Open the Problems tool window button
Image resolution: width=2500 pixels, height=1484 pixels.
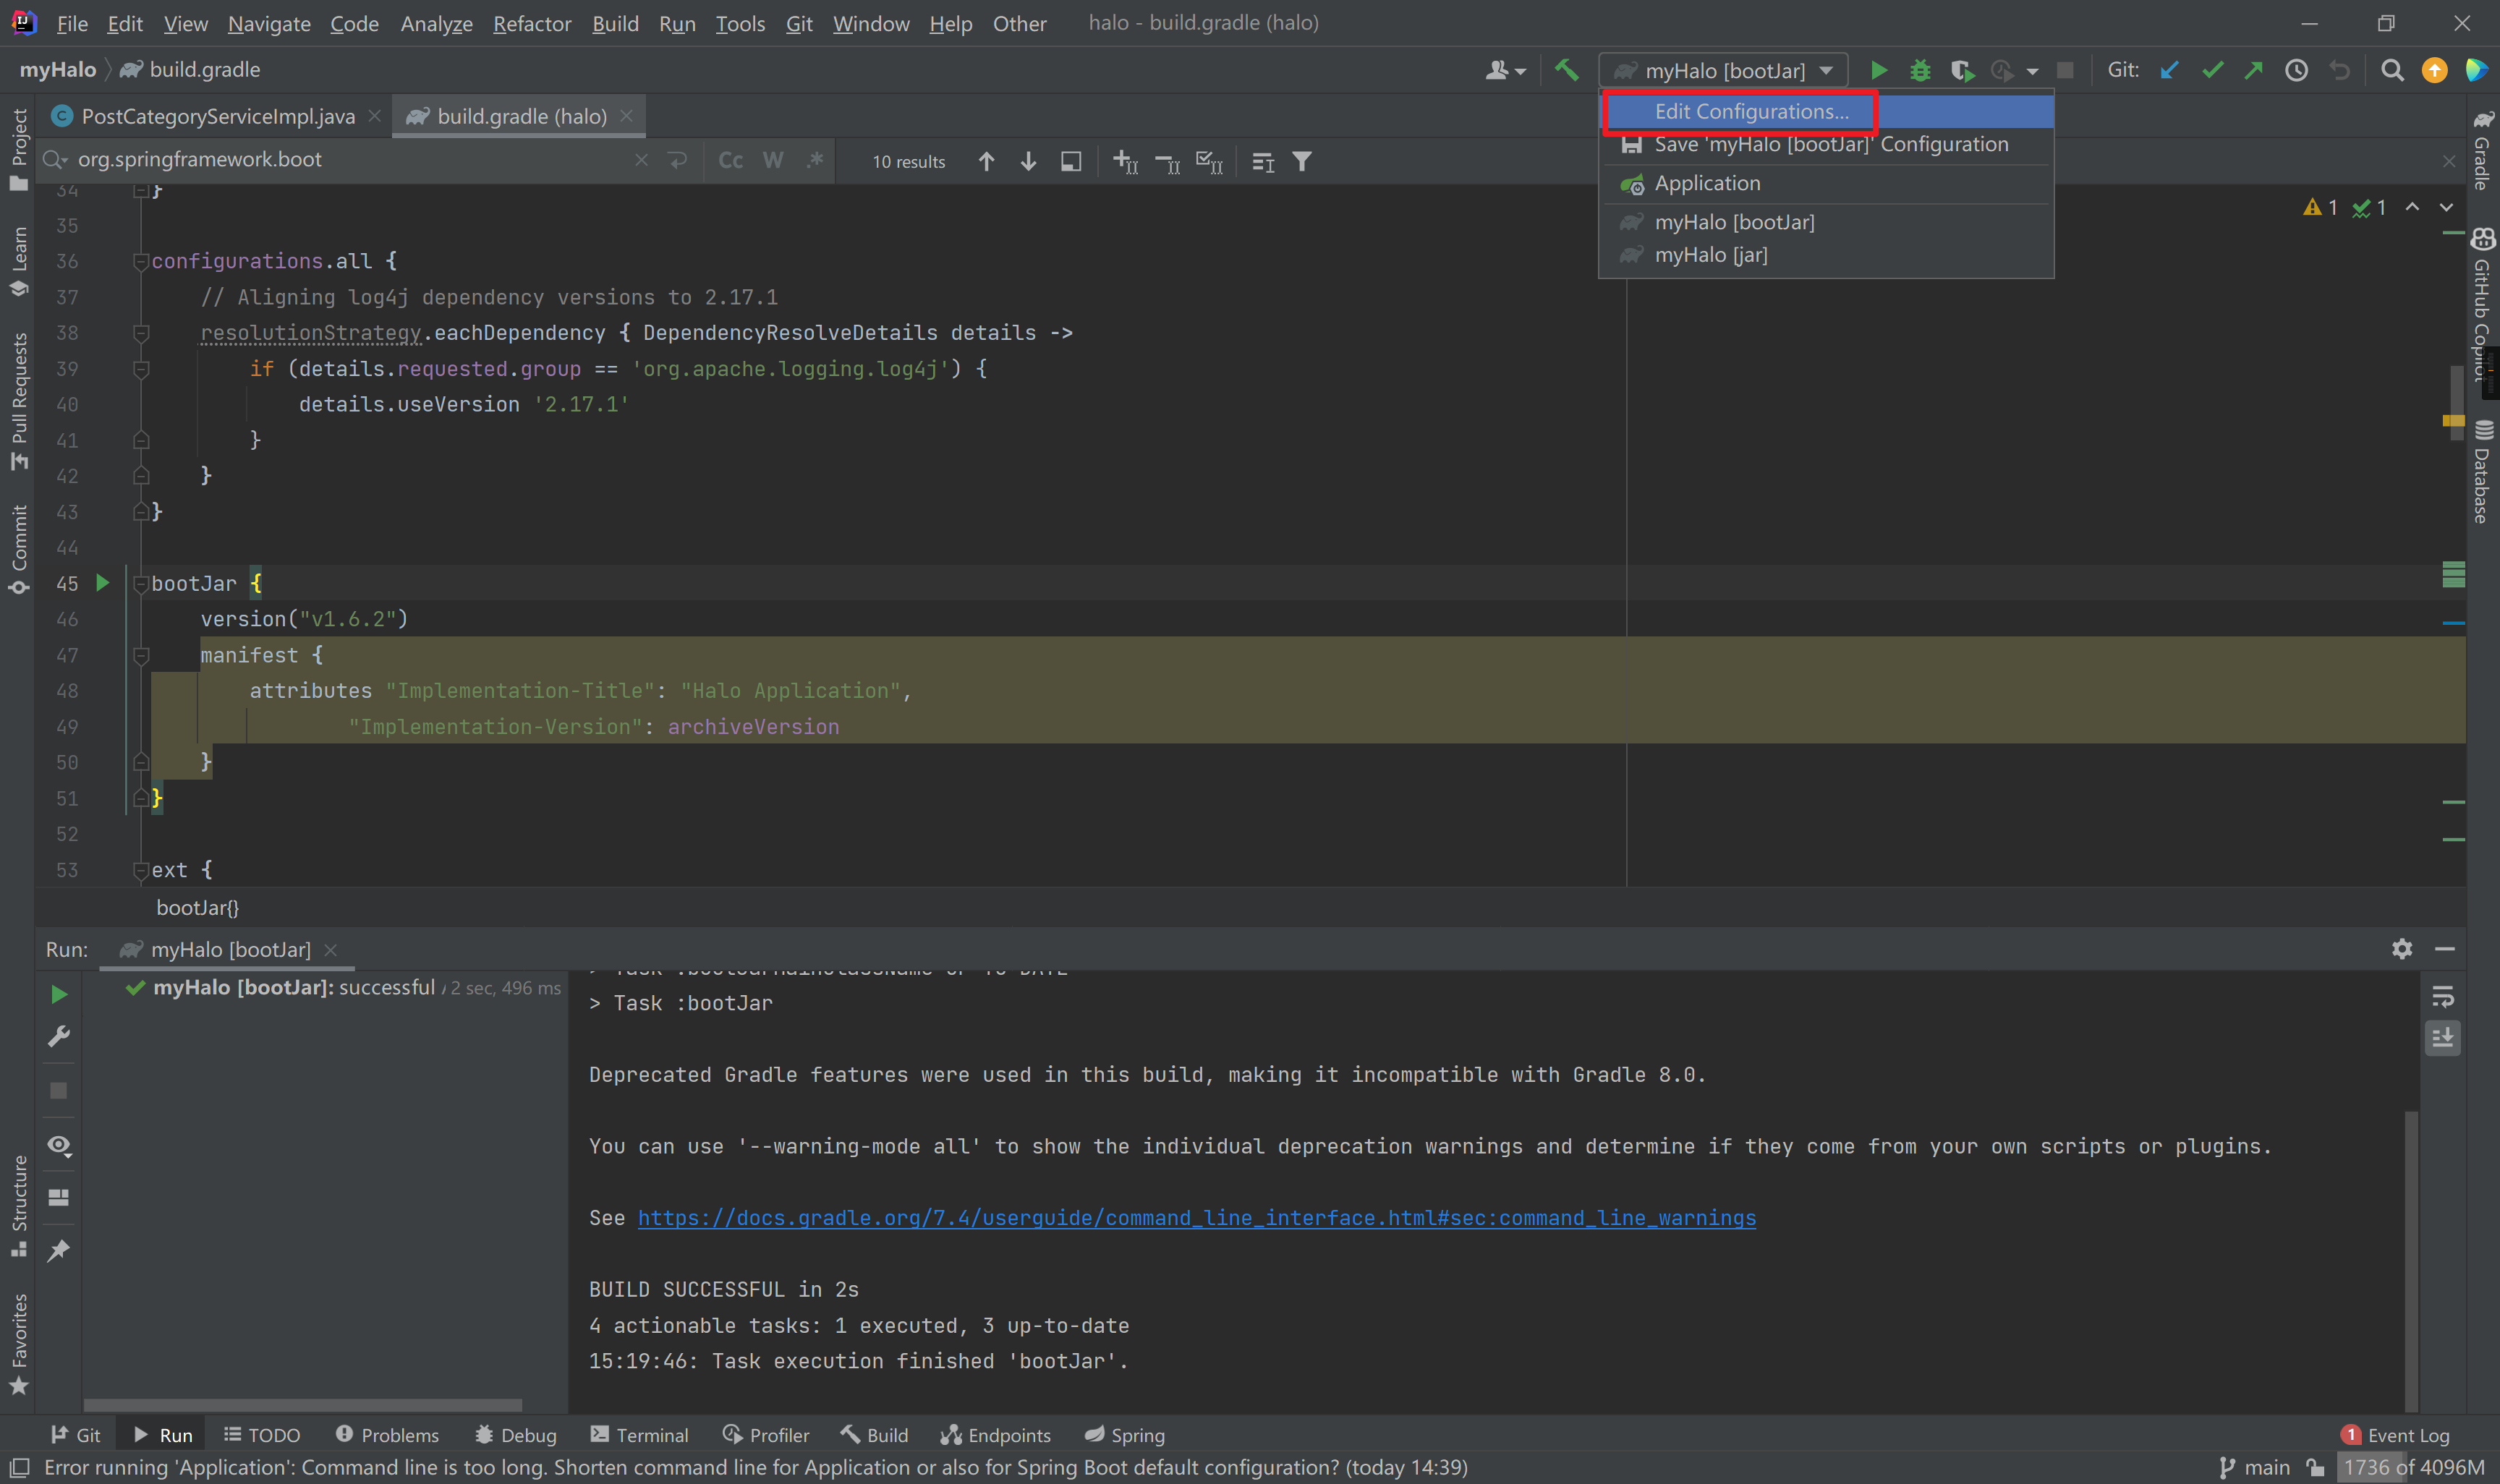[x=387, y=1434]
